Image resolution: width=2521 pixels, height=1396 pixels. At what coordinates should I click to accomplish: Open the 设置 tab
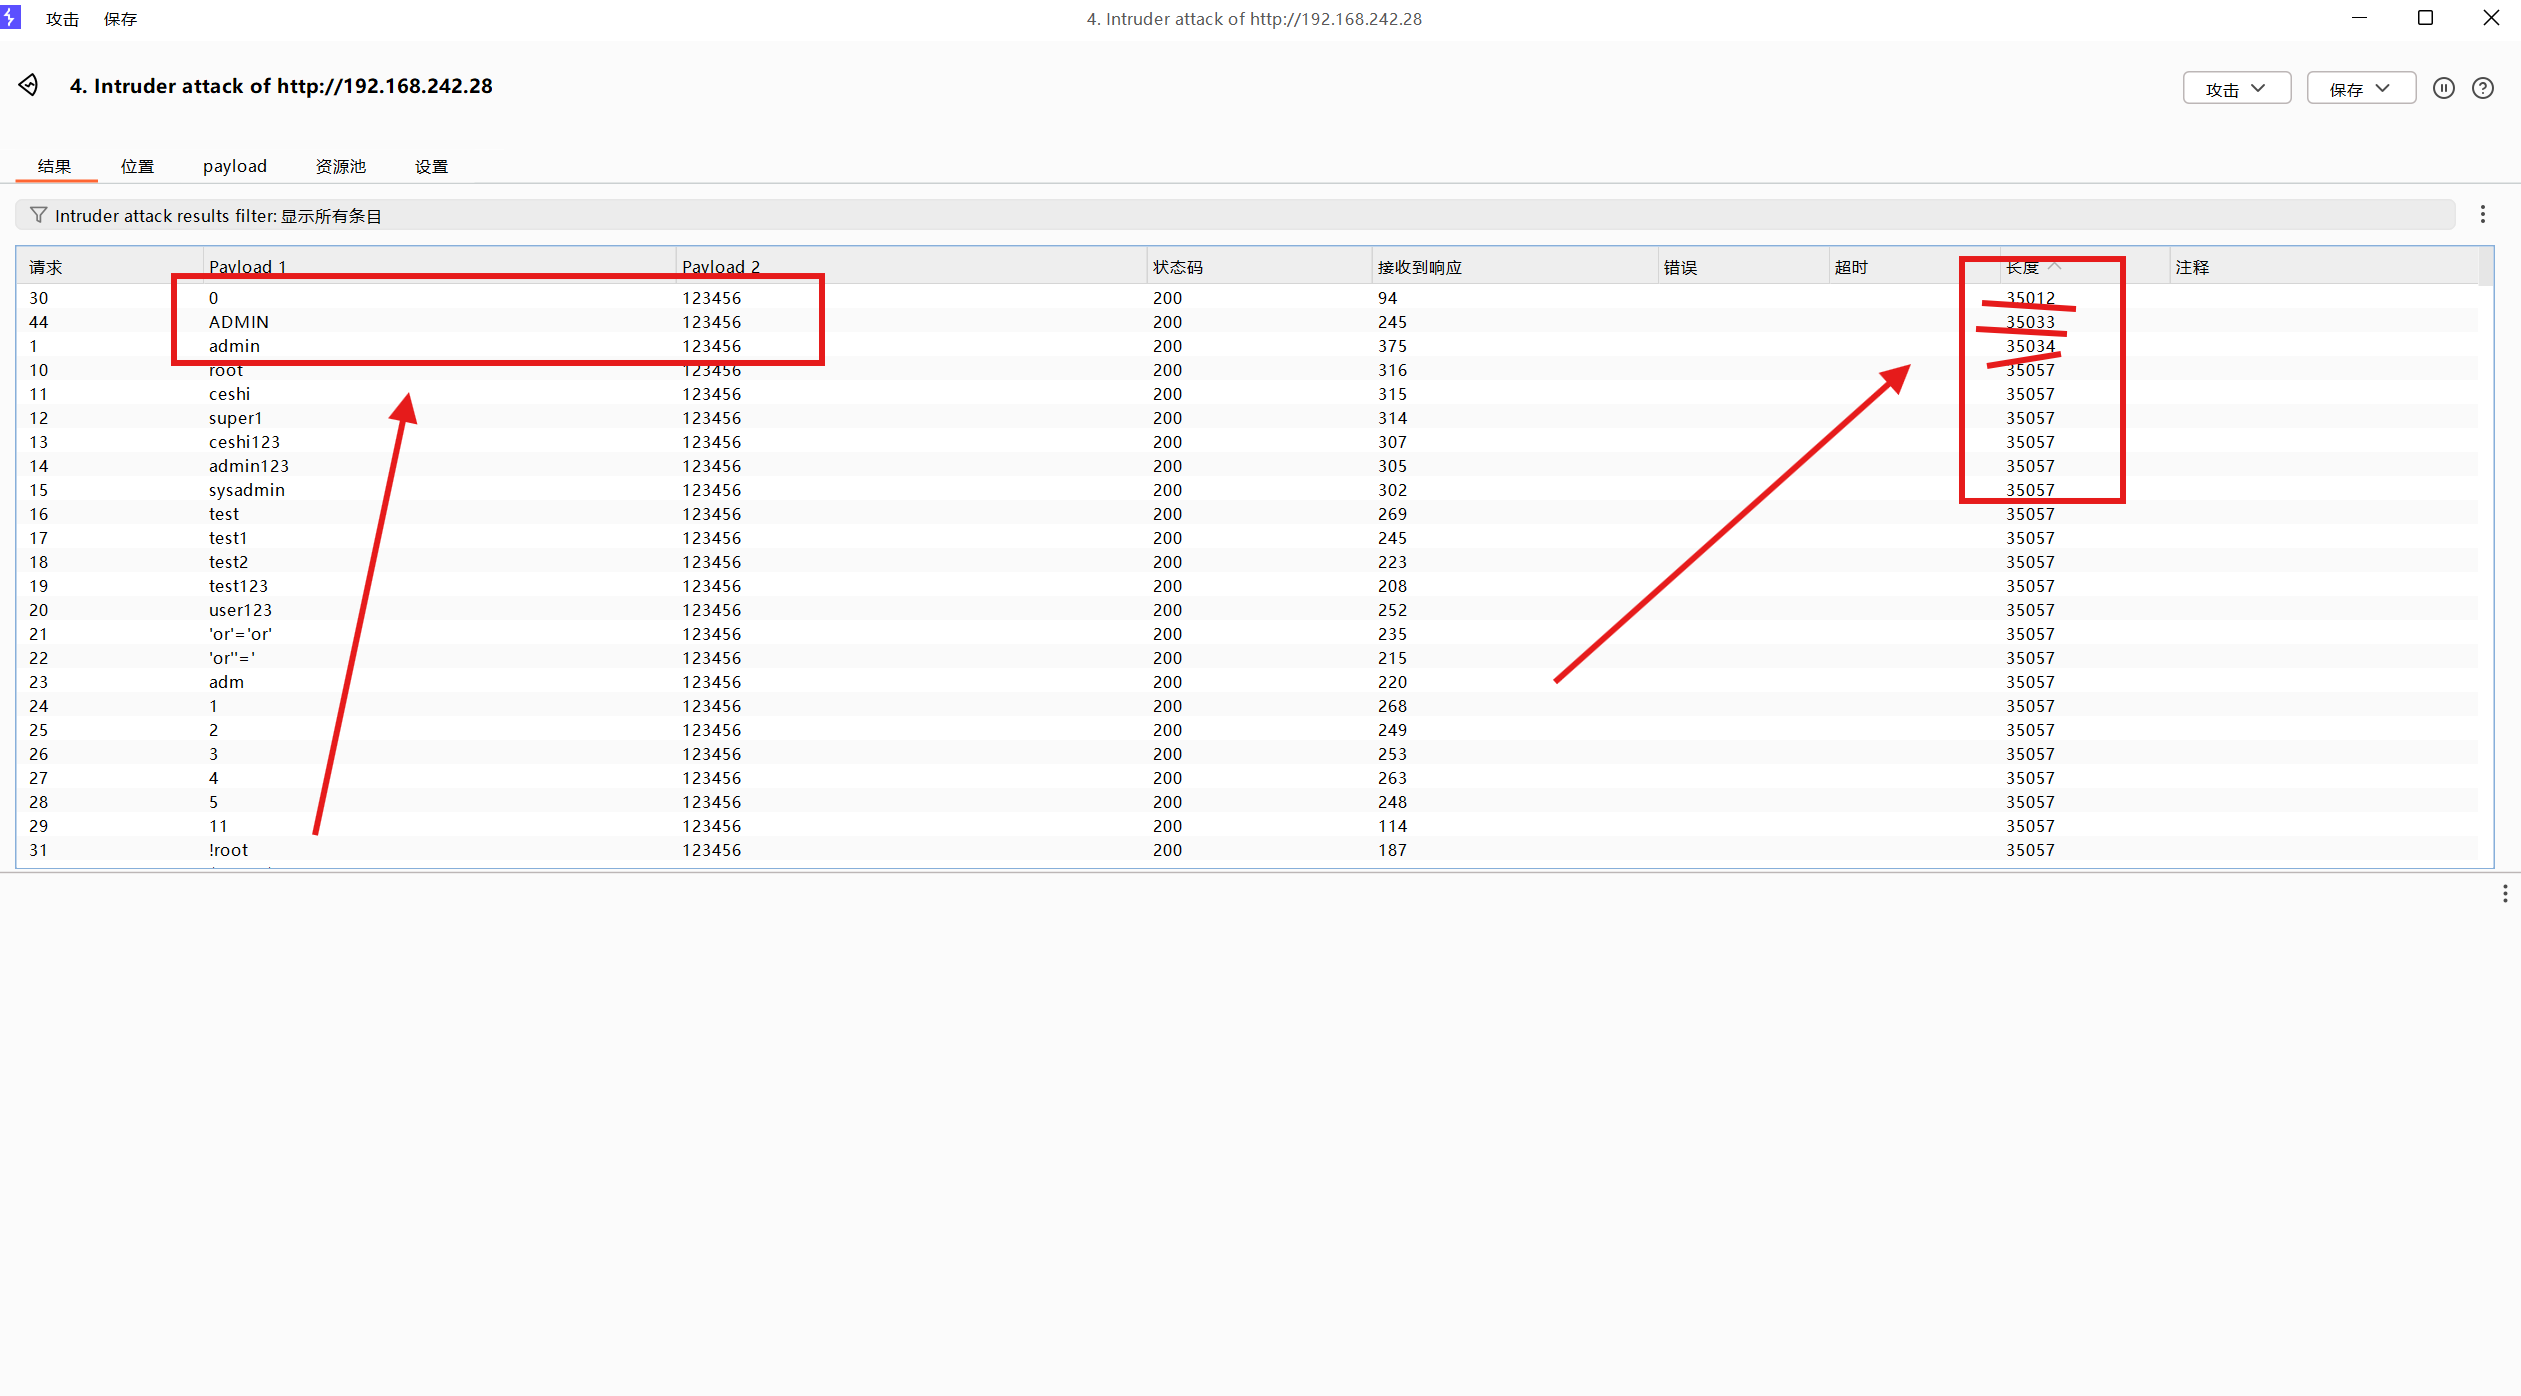(x=431, y=166)
